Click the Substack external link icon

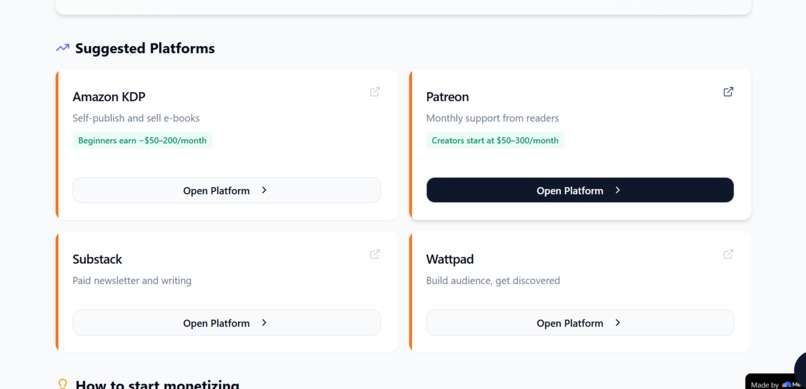pyautogui.click(x=375, y=254)
